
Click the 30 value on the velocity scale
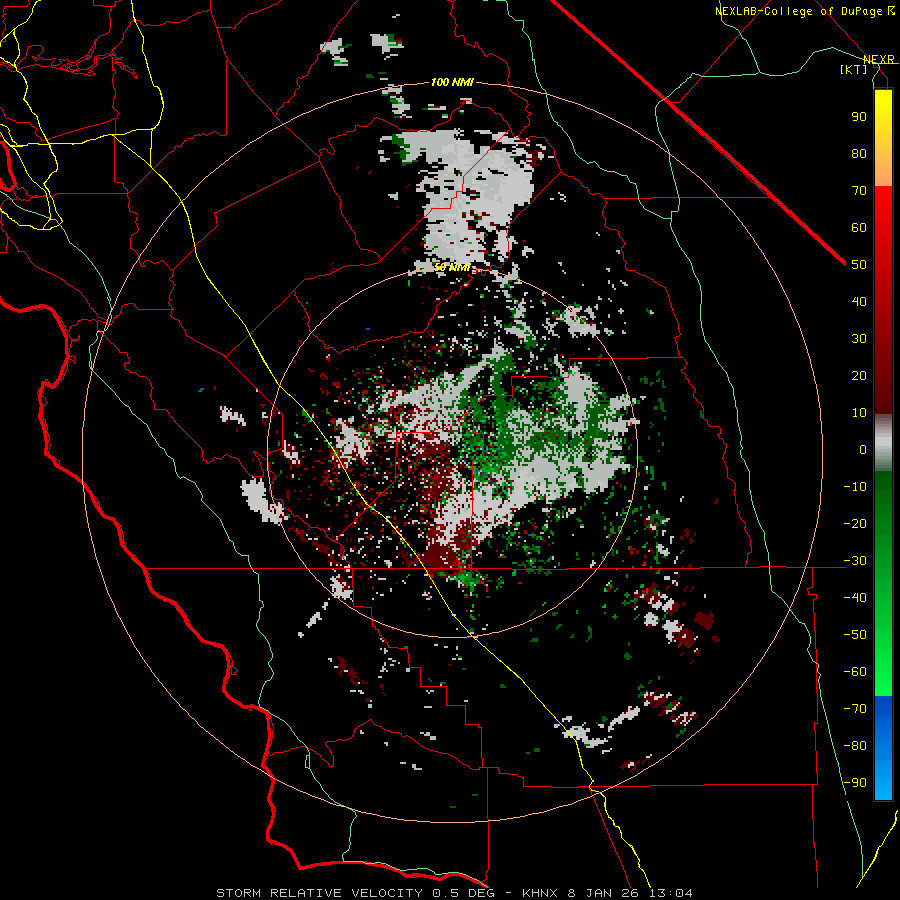pyautogui.click(x=859, y=339)
